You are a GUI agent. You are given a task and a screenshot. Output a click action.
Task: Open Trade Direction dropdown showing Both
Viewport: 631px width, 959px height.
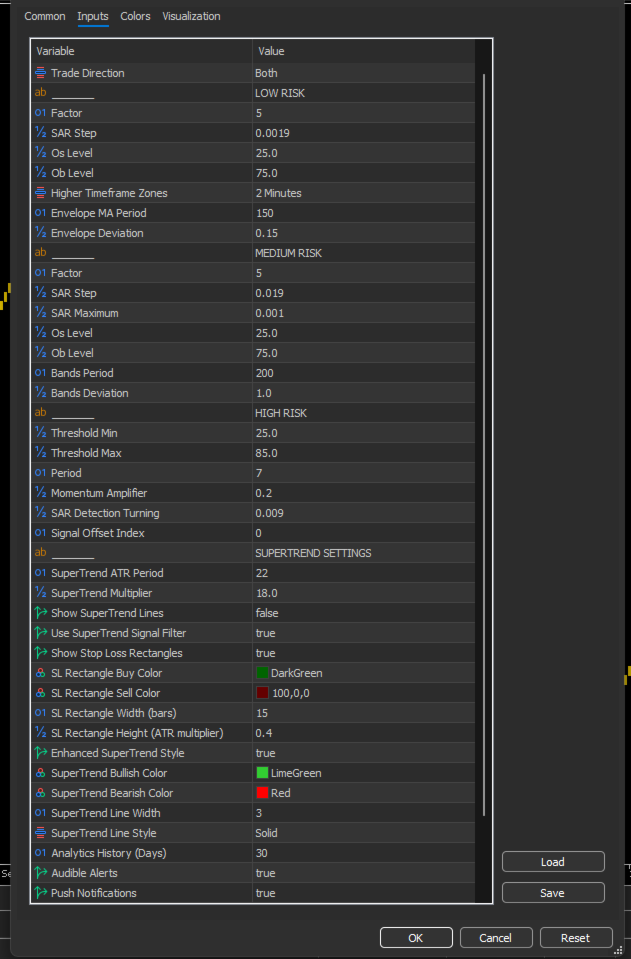click(x=364, y=73)
